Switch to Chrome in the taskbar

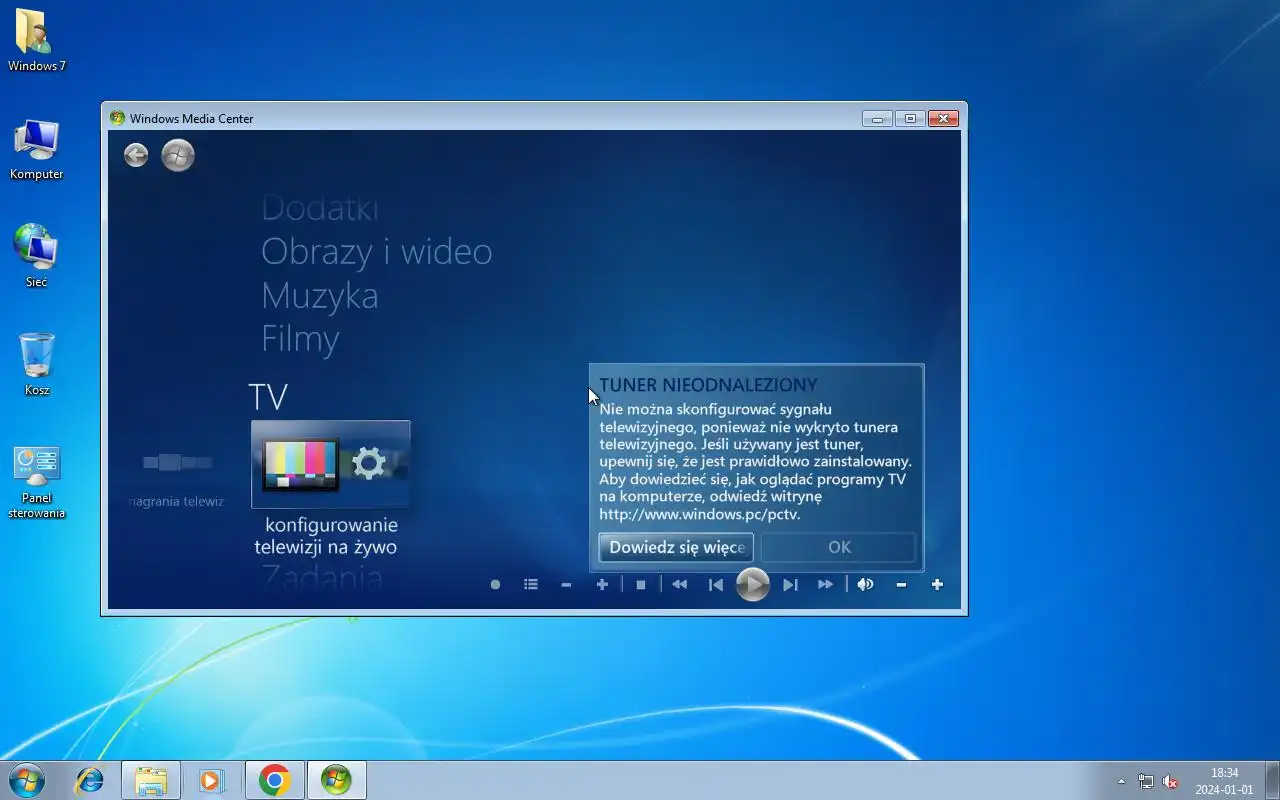[275, 780]
